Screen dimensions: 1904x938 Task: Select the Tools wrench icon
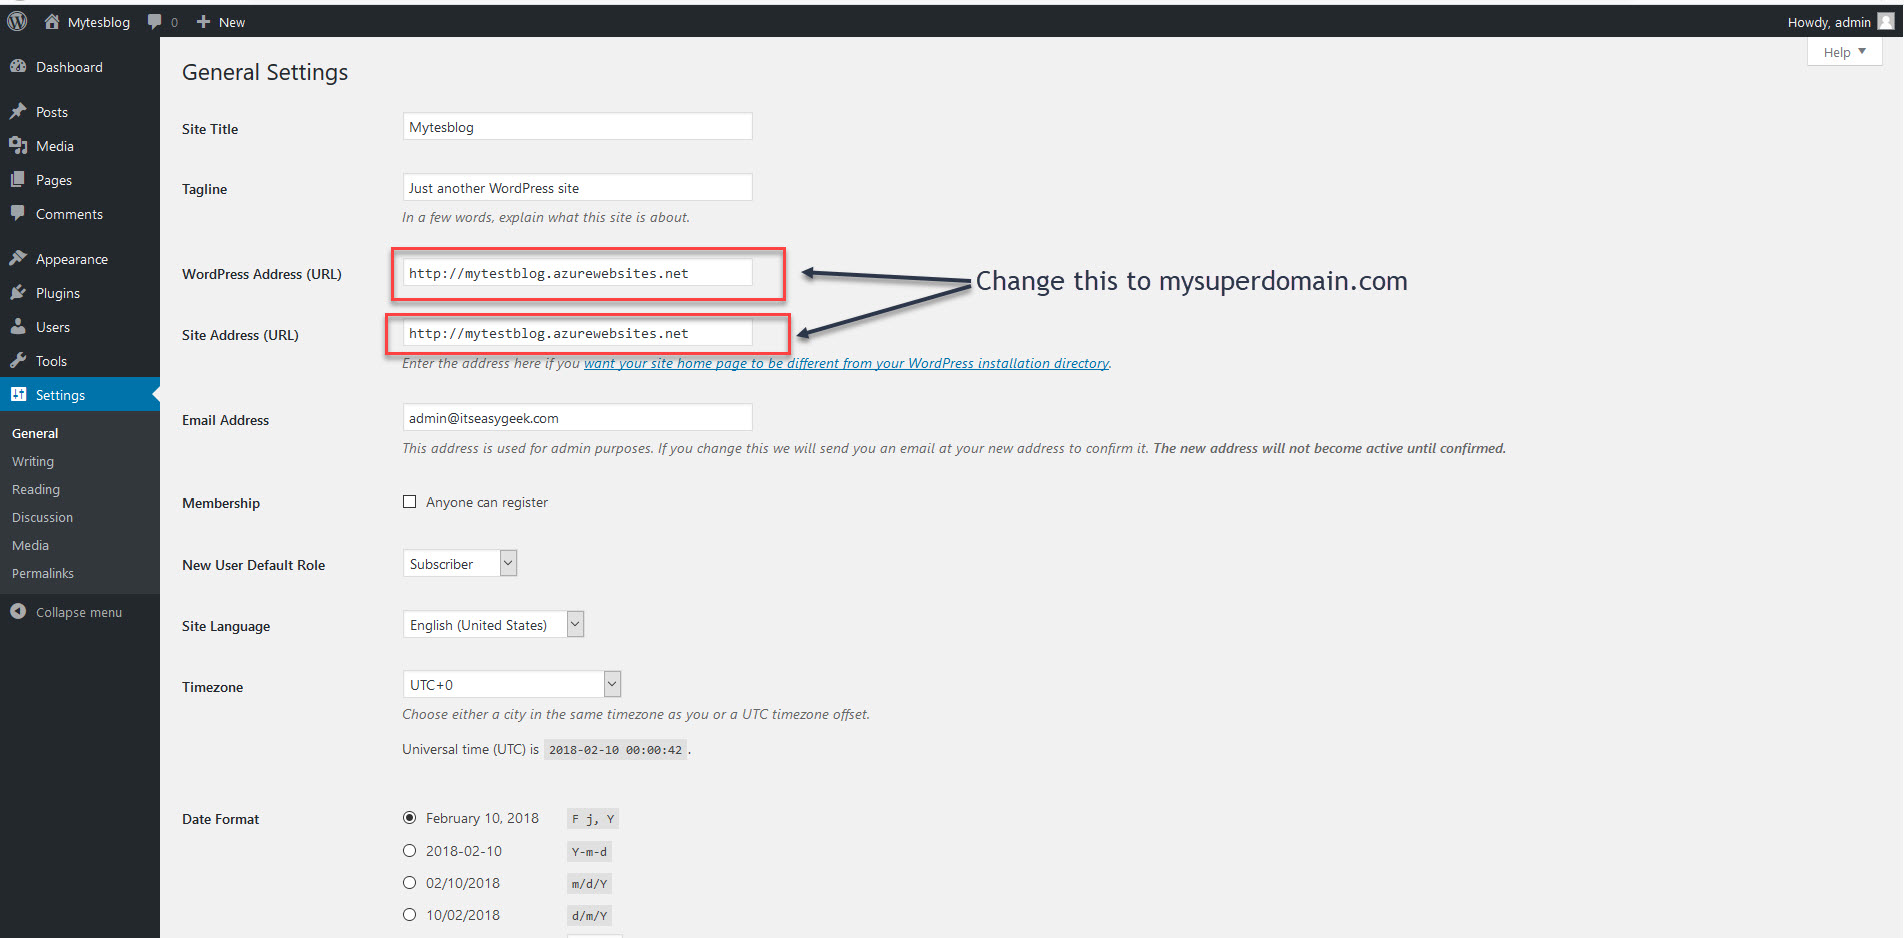click(21, 360)
